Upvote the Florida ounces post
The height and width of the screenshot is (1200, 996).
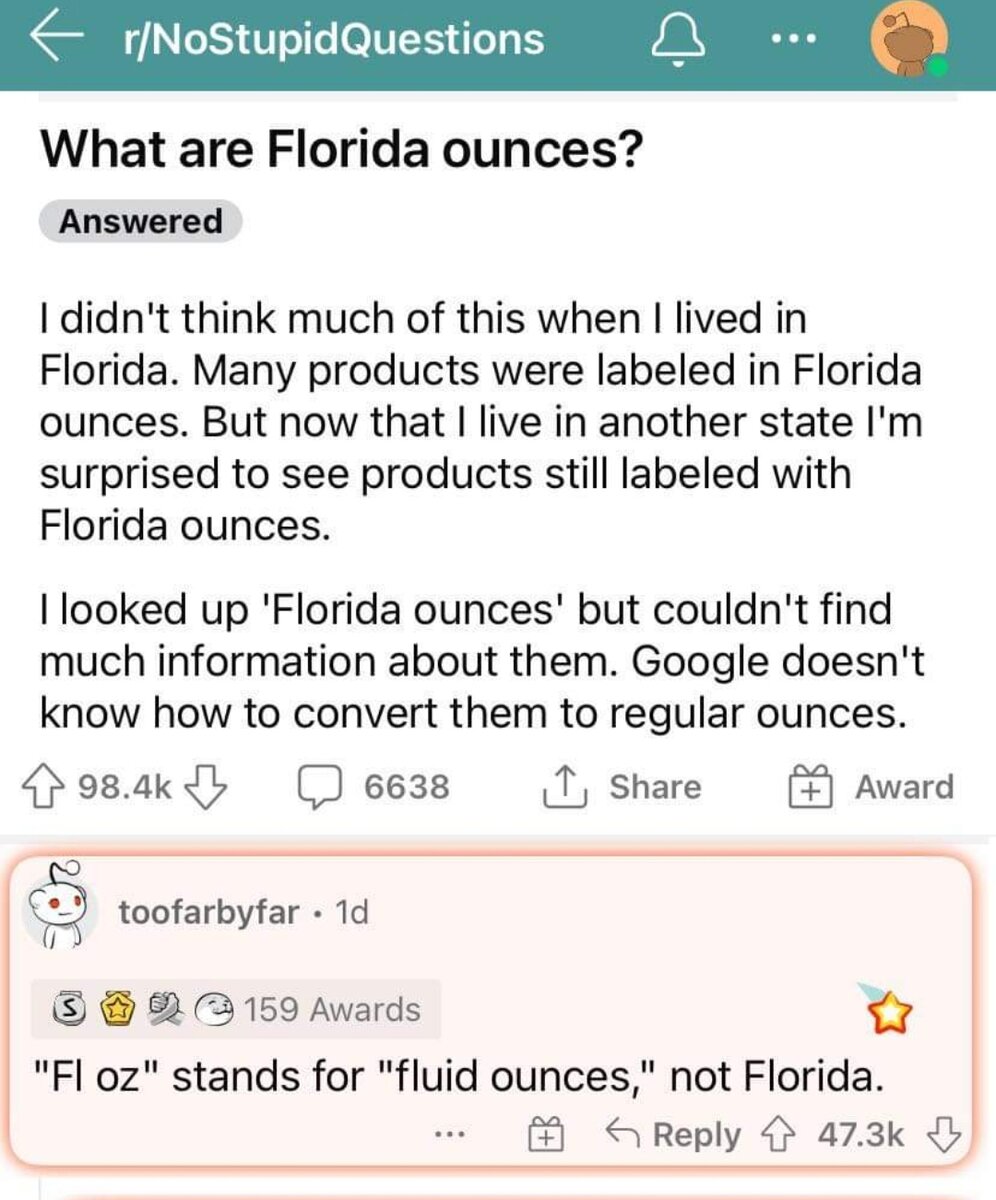[x=57, y=787]
